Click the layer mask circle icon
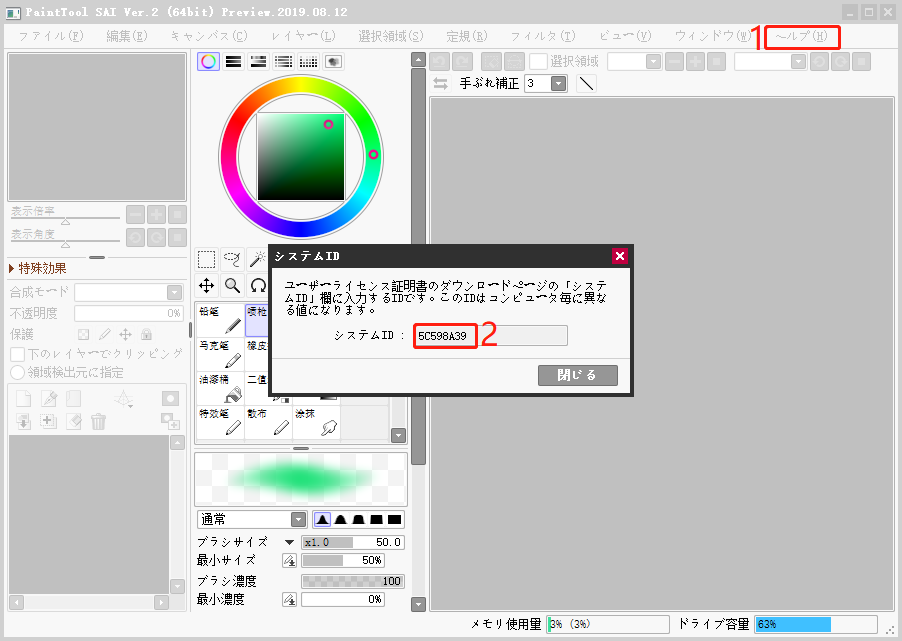Screen dimensions: 902x641 pyautogui.click(x=170, y=398)
